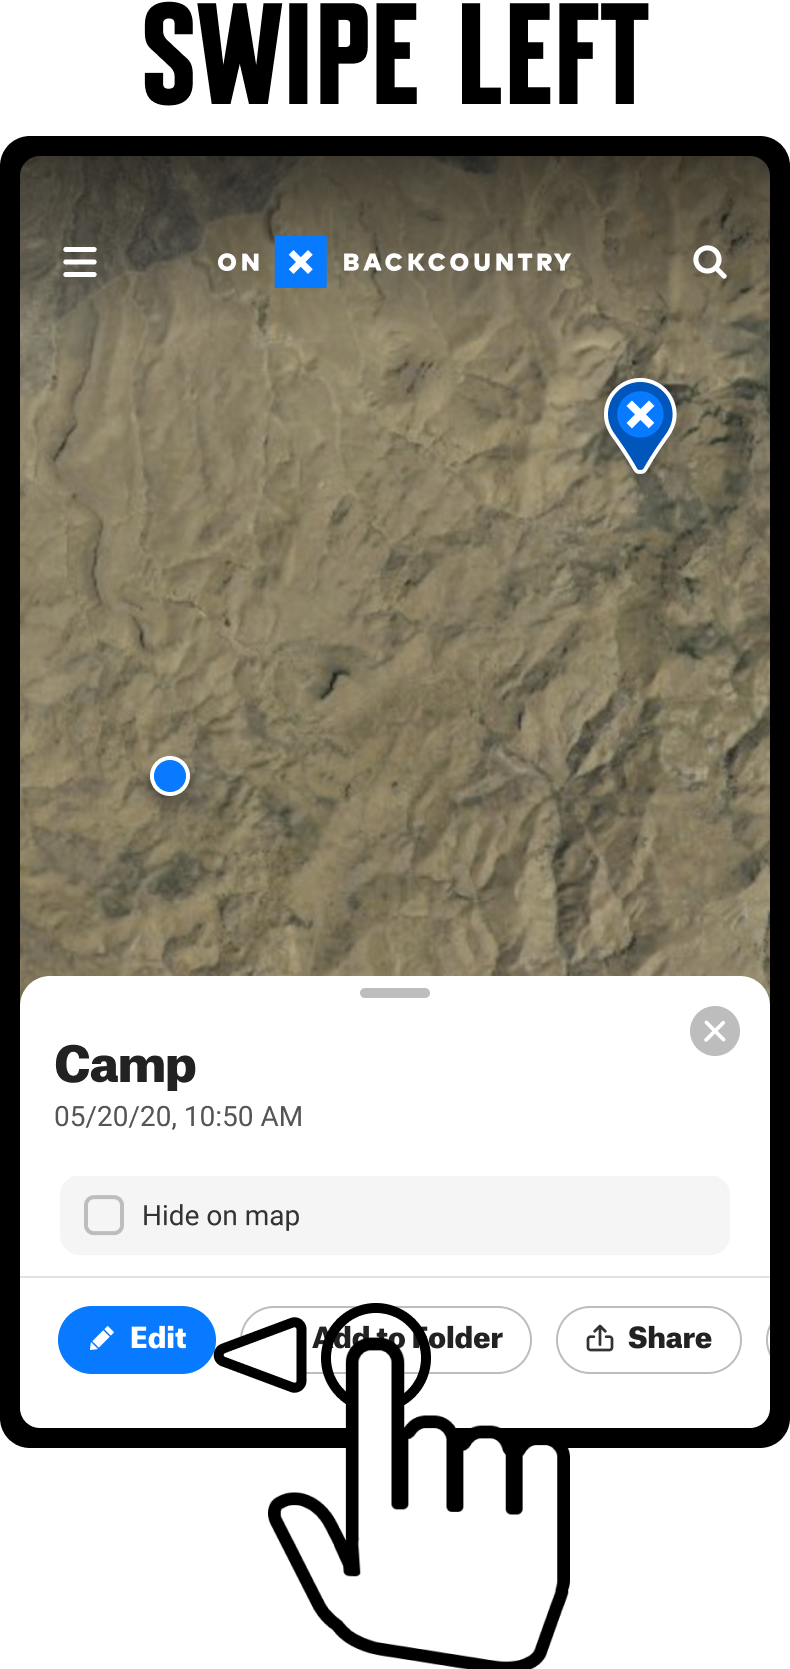Close the Camp waypoint card
Screen dimensions: 790x1669
coord(715,1031)
